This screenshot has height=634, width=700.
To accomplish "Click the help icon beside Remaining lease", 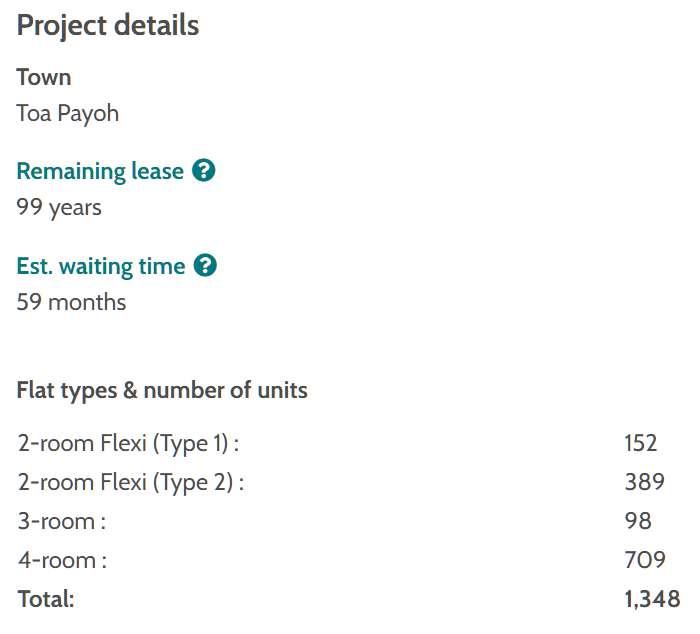I will (204, 171).
